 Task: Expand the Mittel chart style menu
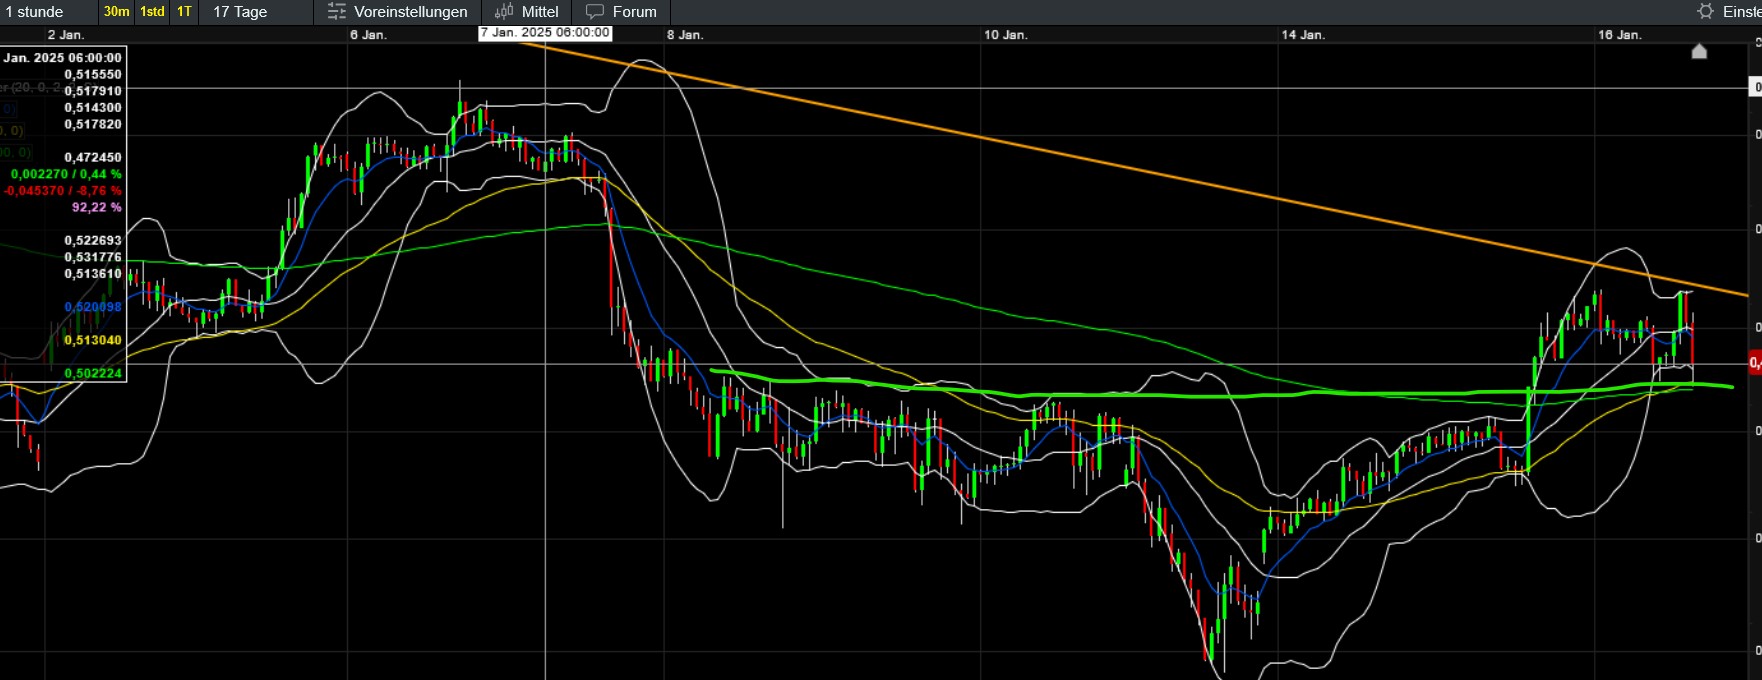540,12
